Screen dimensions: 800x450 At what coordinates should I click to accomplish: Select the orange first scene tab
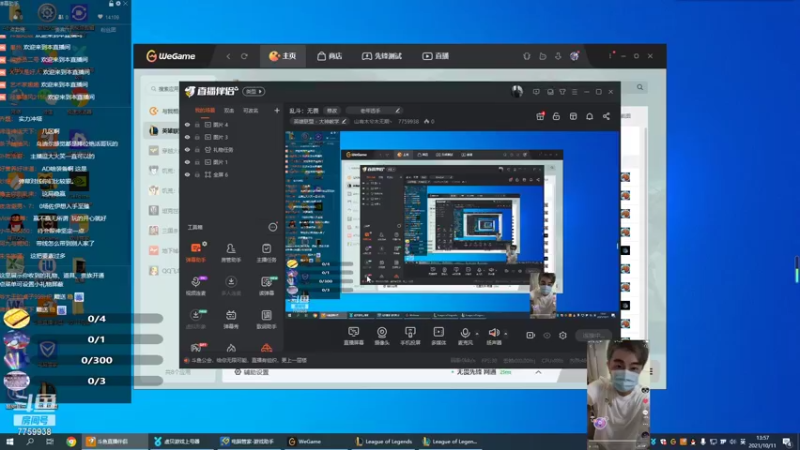[205, 110]
